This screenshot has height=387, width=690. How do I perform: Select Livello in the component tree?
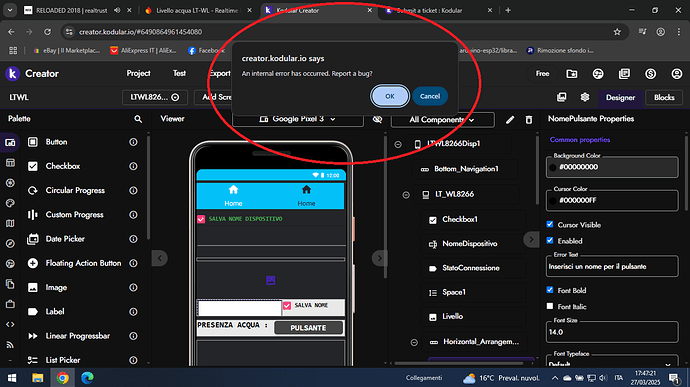coord(452,316)
